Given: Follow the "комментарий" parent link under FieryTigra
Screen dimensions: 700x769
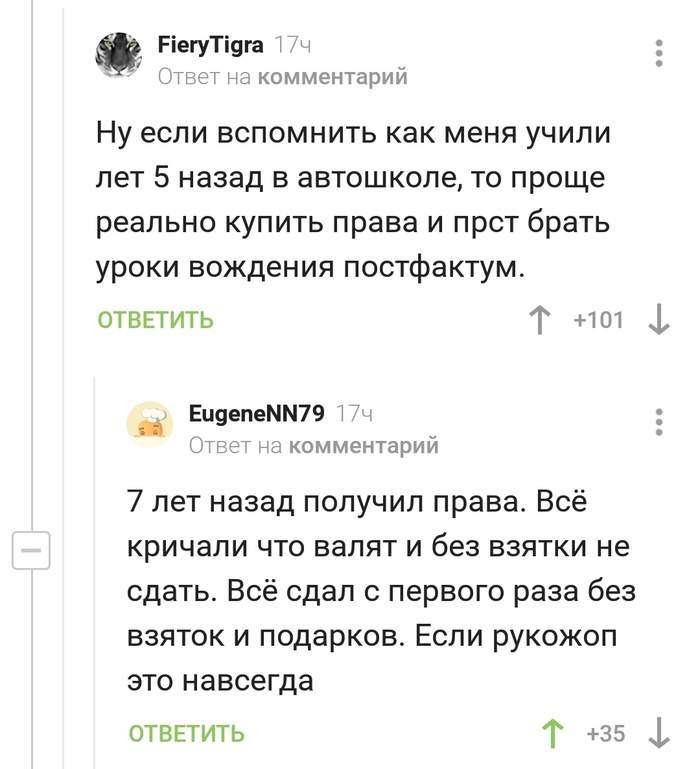Looking at the screenshot, I should (x=332, y=77).
